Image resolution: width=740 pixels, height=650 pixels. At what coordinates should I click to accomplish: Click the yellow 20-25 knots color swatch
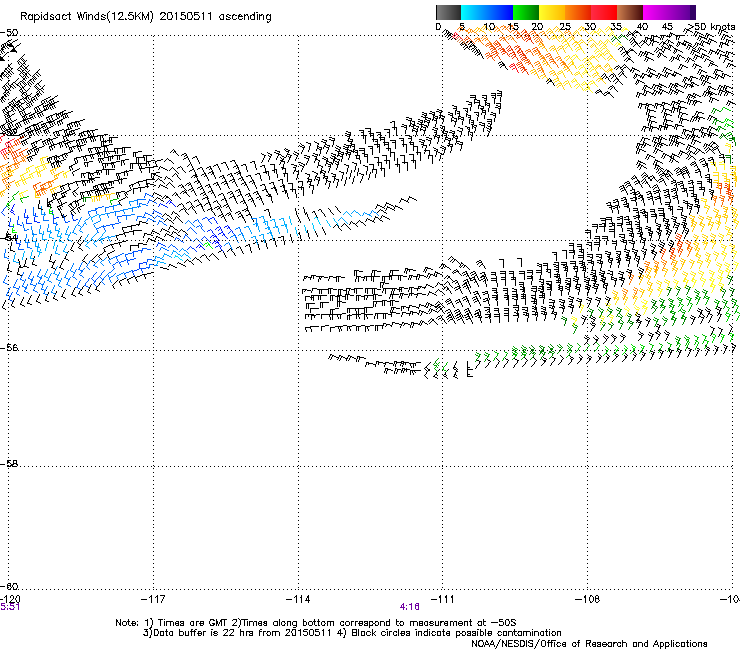(x=552, y=12)
